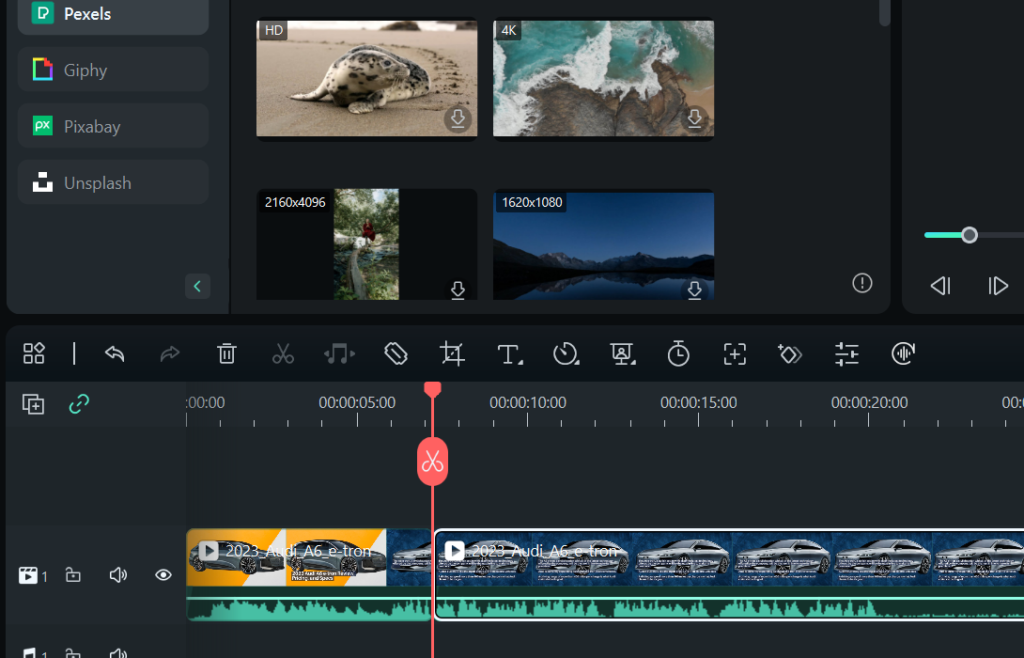
Task: Click the Undo arrow
Action: [114, 354]
